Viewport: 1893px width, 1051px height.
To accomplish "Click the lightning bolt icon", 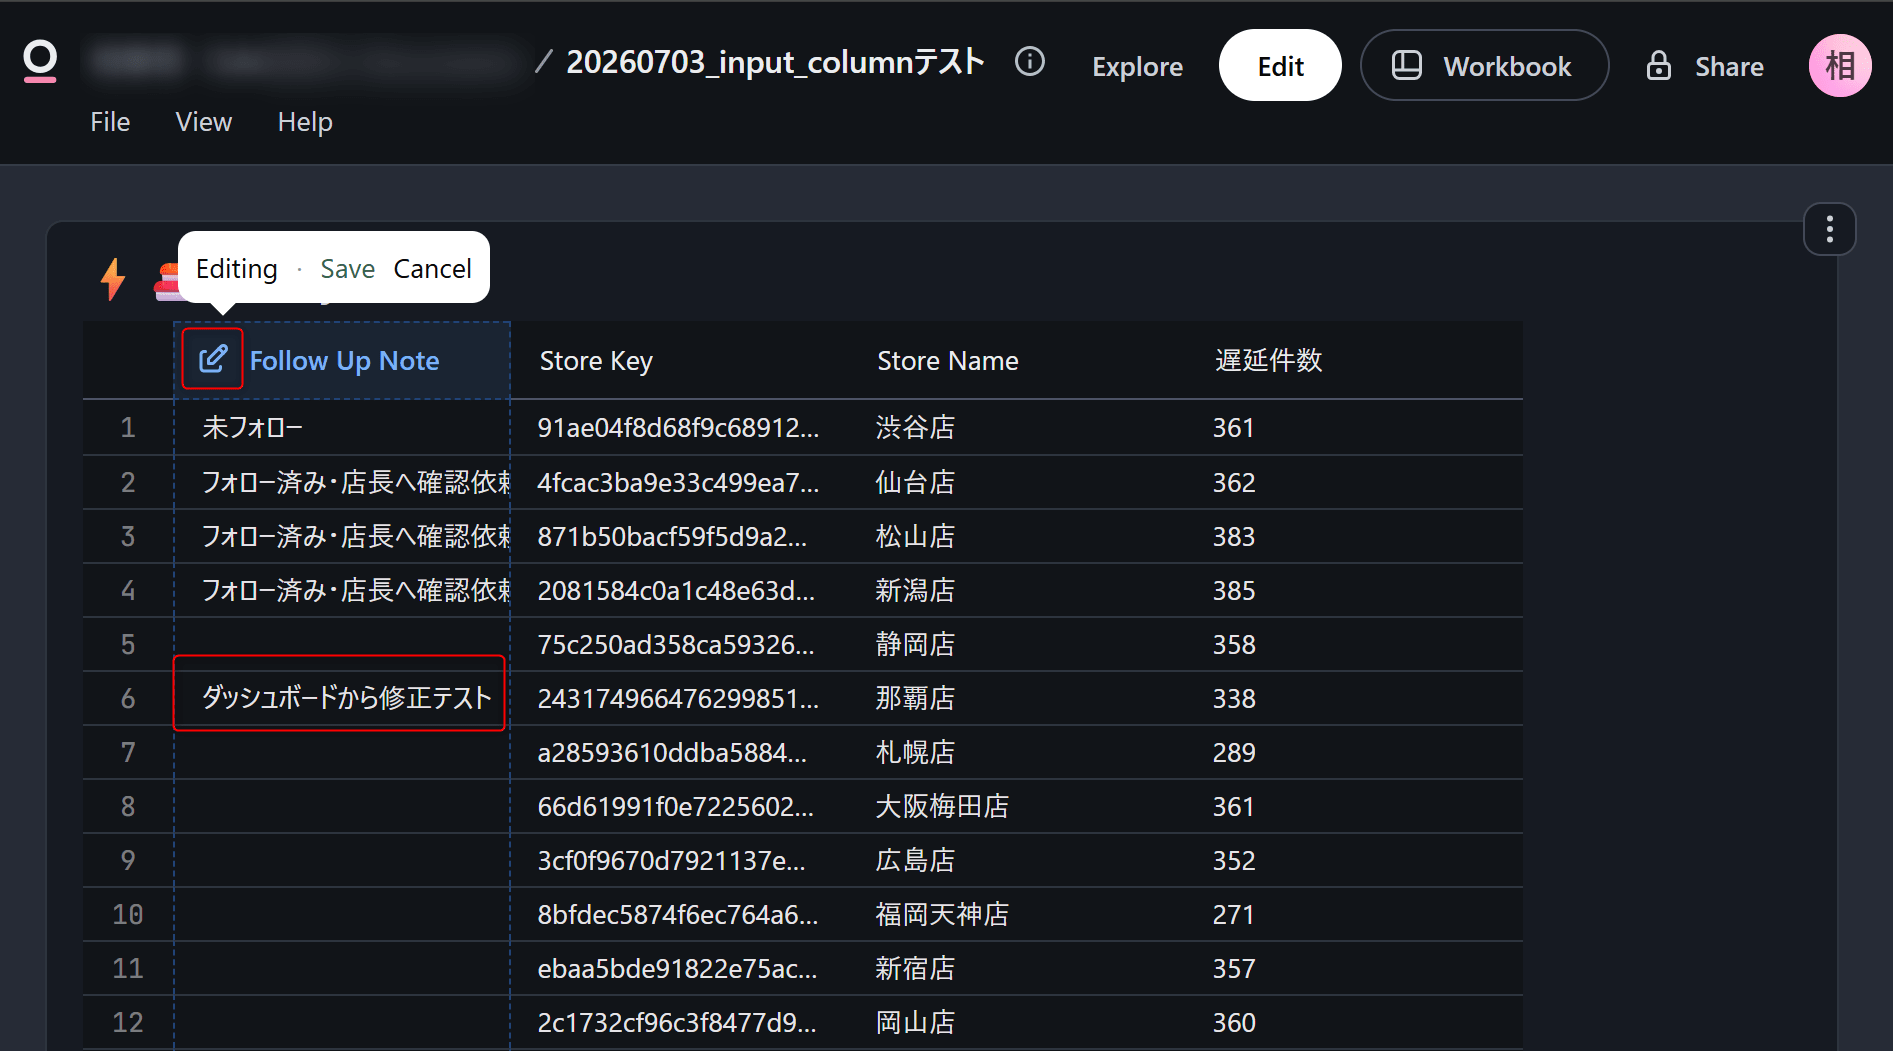I will pos(113,278).
